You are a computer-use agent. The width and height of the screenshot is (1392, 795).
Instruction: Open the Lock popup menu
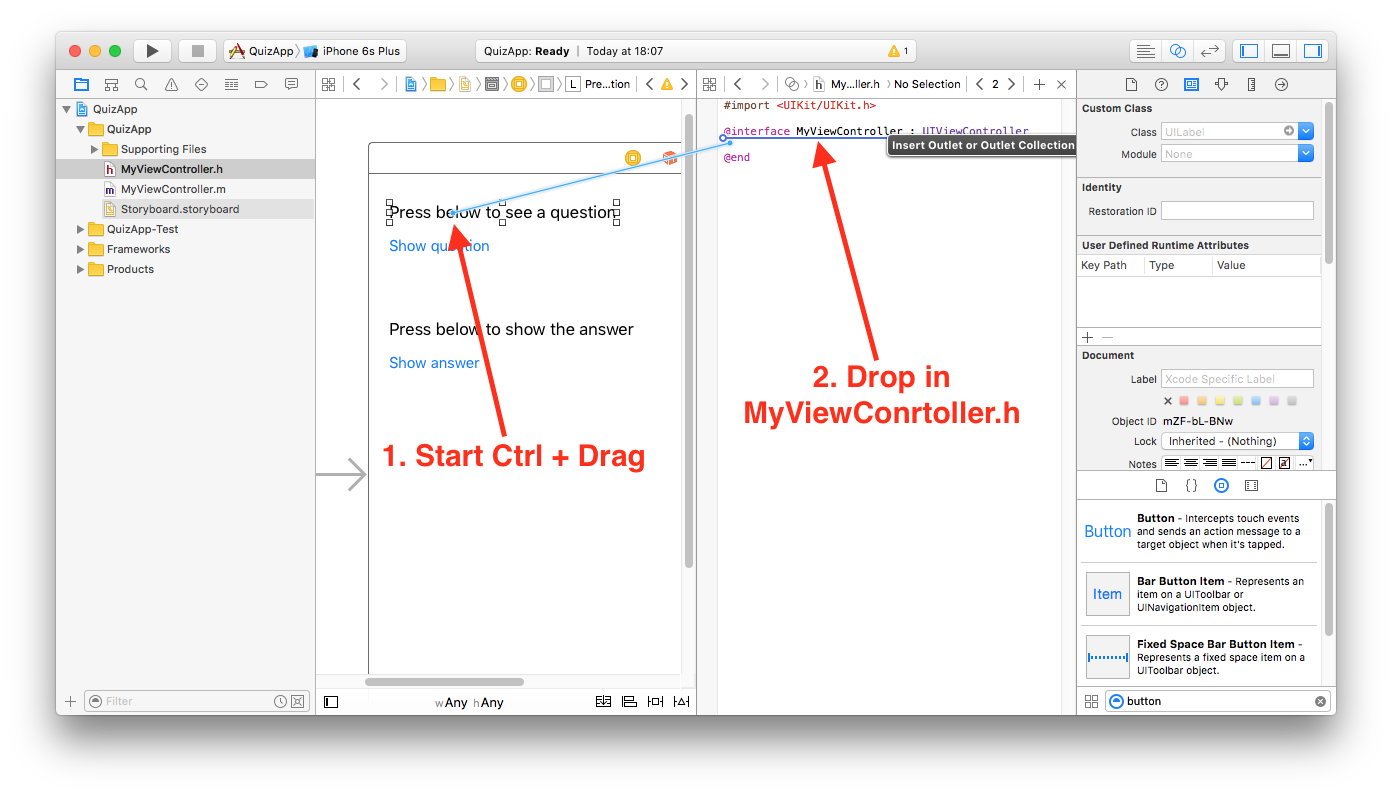1237,441
